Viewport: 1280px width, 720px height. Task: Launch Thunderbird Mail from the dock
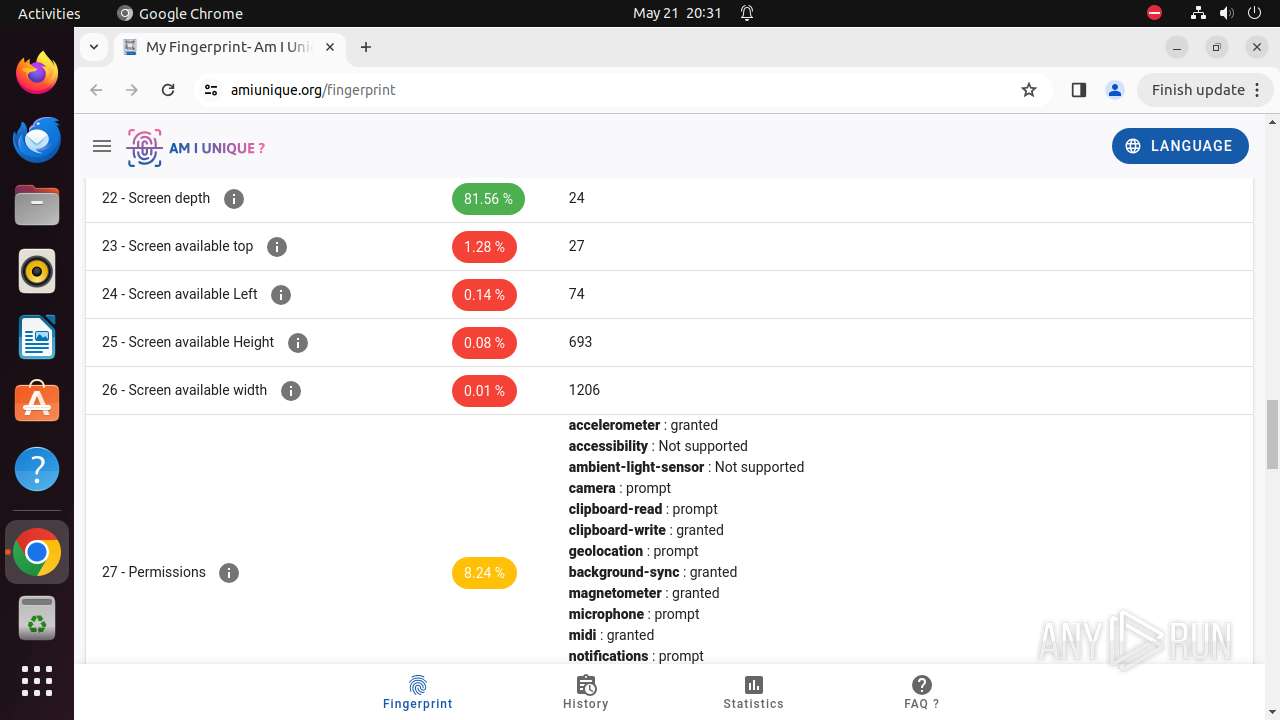37,139
